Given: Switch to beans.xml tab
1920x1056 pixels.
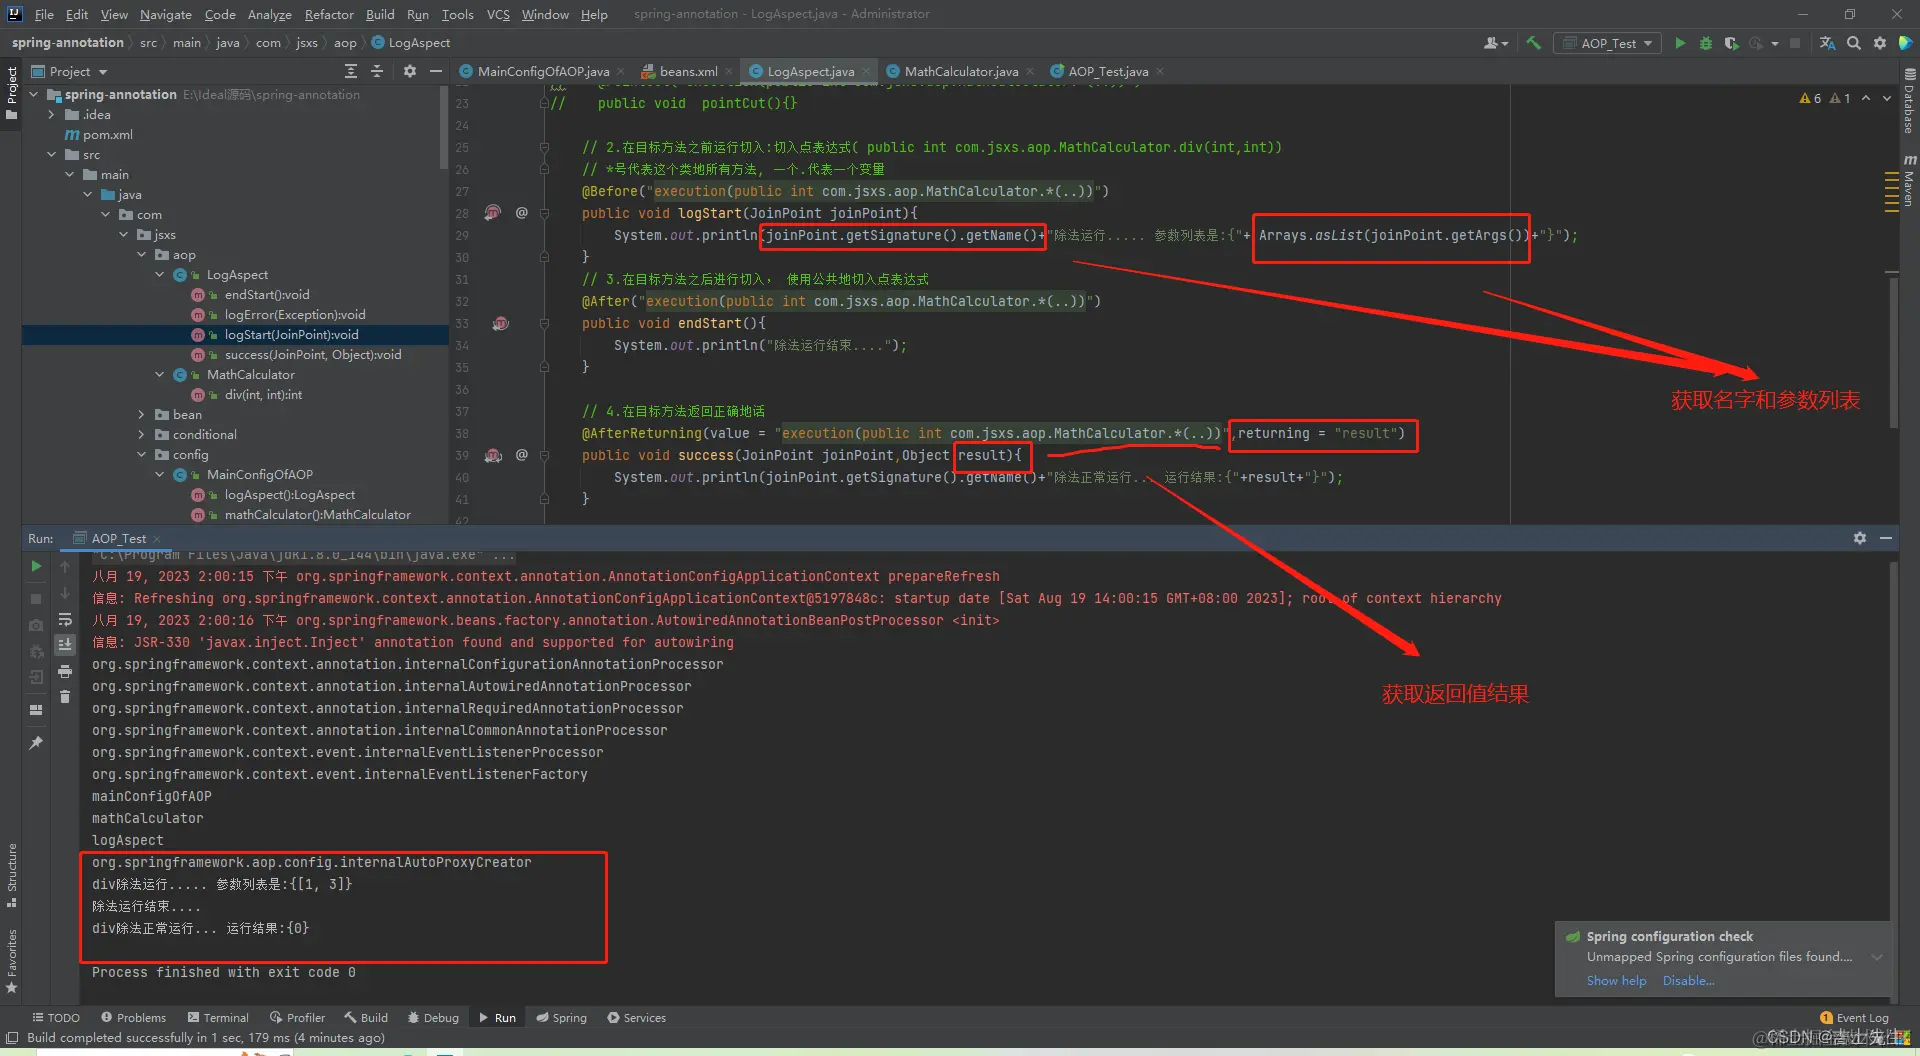Looking at the screenshot, I should [x=688, y=71].
